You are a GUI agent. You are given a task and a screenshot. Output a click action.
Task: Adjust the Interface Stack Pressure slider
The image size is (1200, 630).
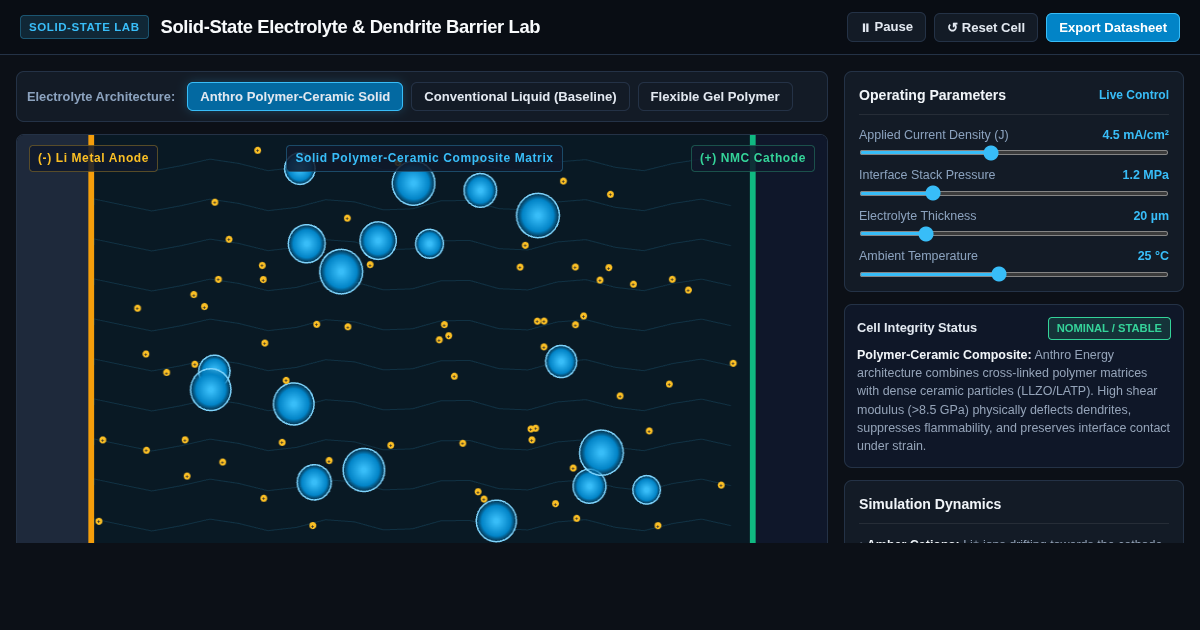1014,193
